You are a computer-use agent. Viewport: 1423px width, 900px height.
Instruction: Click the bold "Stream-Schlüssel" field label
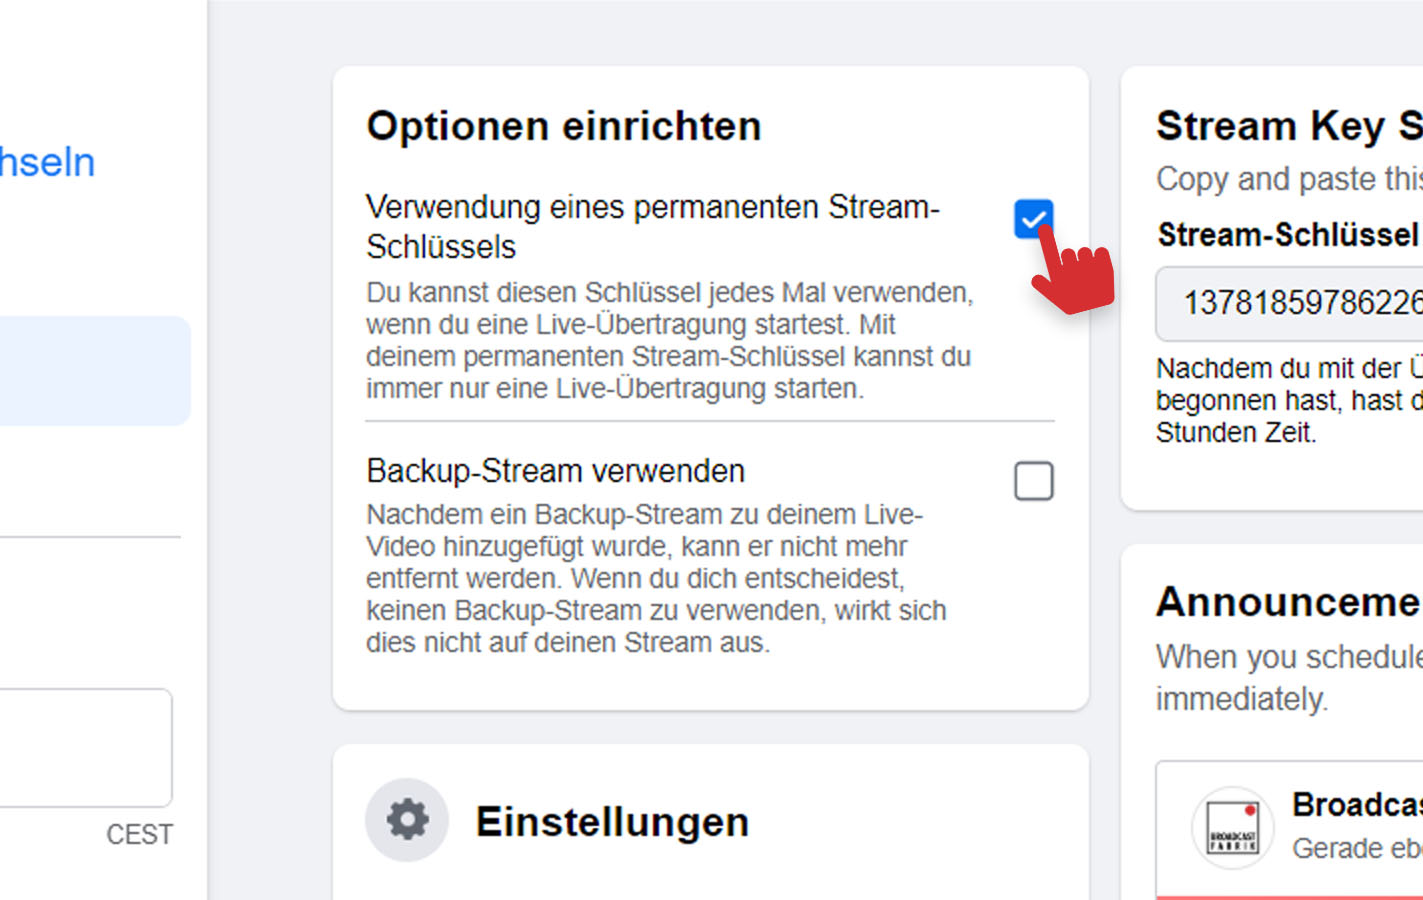coord(1288,235)
